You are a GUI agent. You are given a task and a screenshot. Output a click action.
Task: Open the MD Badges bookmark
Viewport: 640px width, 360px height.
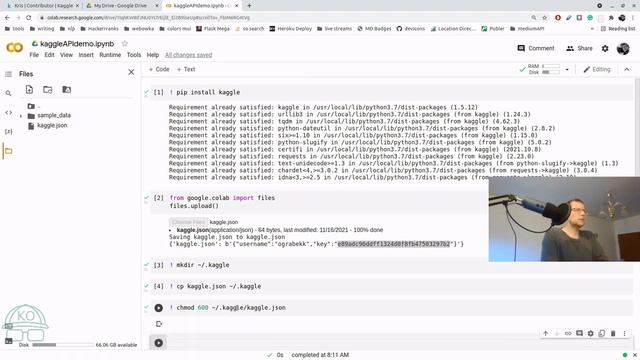[x=374, y=29]
